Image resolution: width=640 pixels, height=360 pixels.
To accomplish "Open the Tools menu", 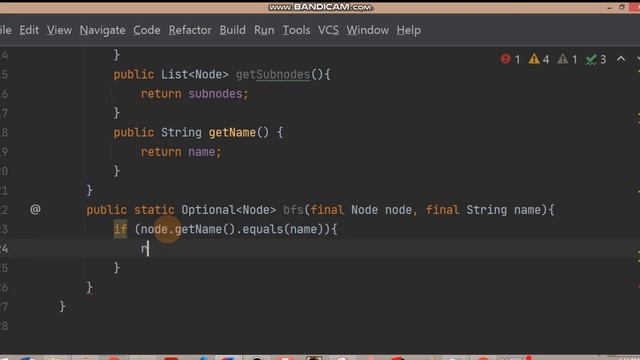I will coord(296,30).
